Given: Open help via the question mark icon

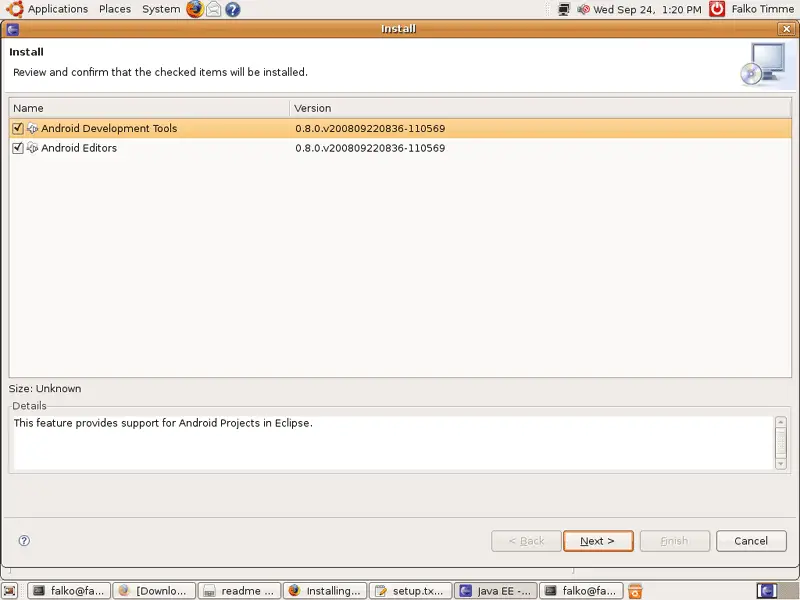Looking at the screenshot, I should point(24,541).
